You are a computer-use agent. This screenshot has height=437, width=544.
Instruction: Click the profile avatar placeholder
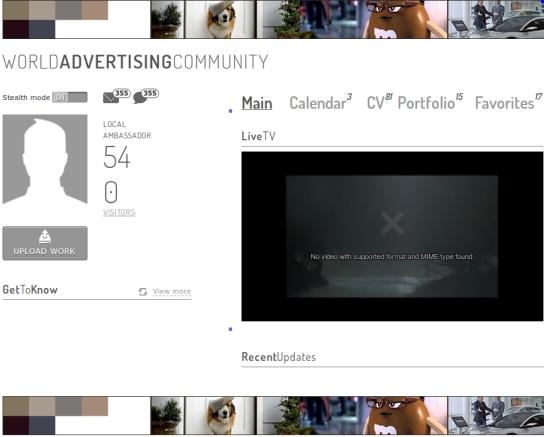click(x=45, y=159)
